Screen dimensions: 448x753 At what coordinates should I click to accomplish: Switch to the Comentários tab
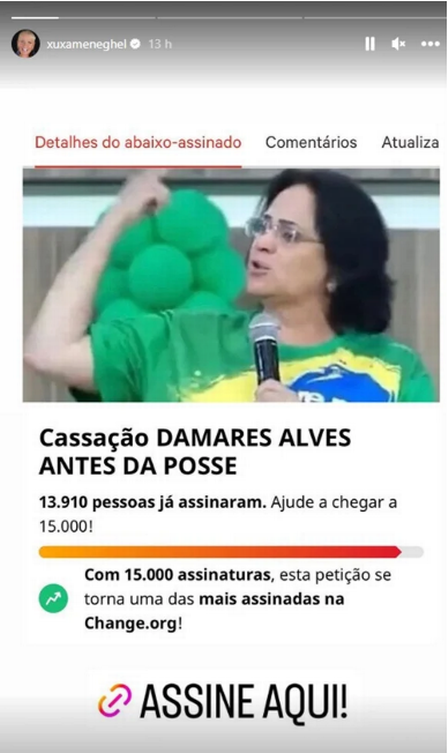pos(311,143)
